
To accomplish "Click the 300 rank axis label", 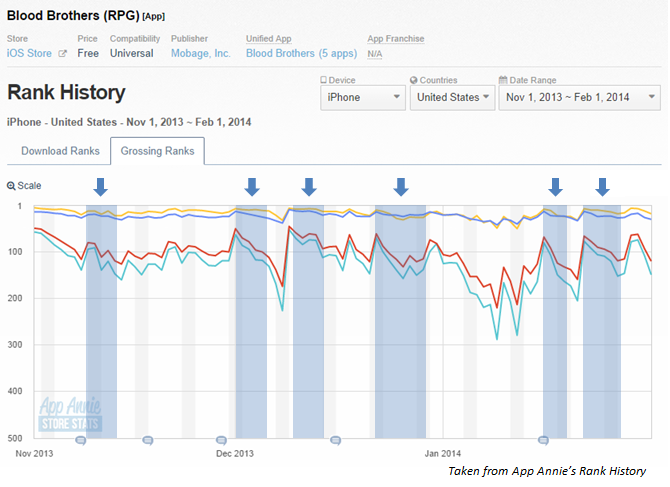I will pyautogui.click(x=15, y=344).
